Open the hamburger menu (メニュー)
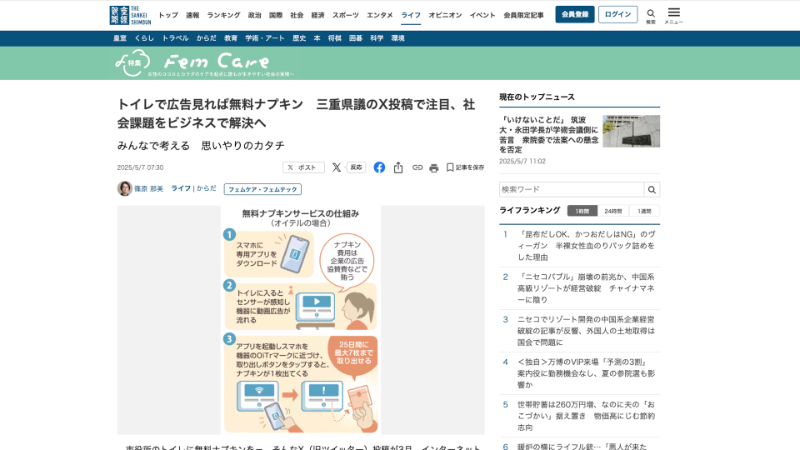800x450 pixels. (674, 14)
